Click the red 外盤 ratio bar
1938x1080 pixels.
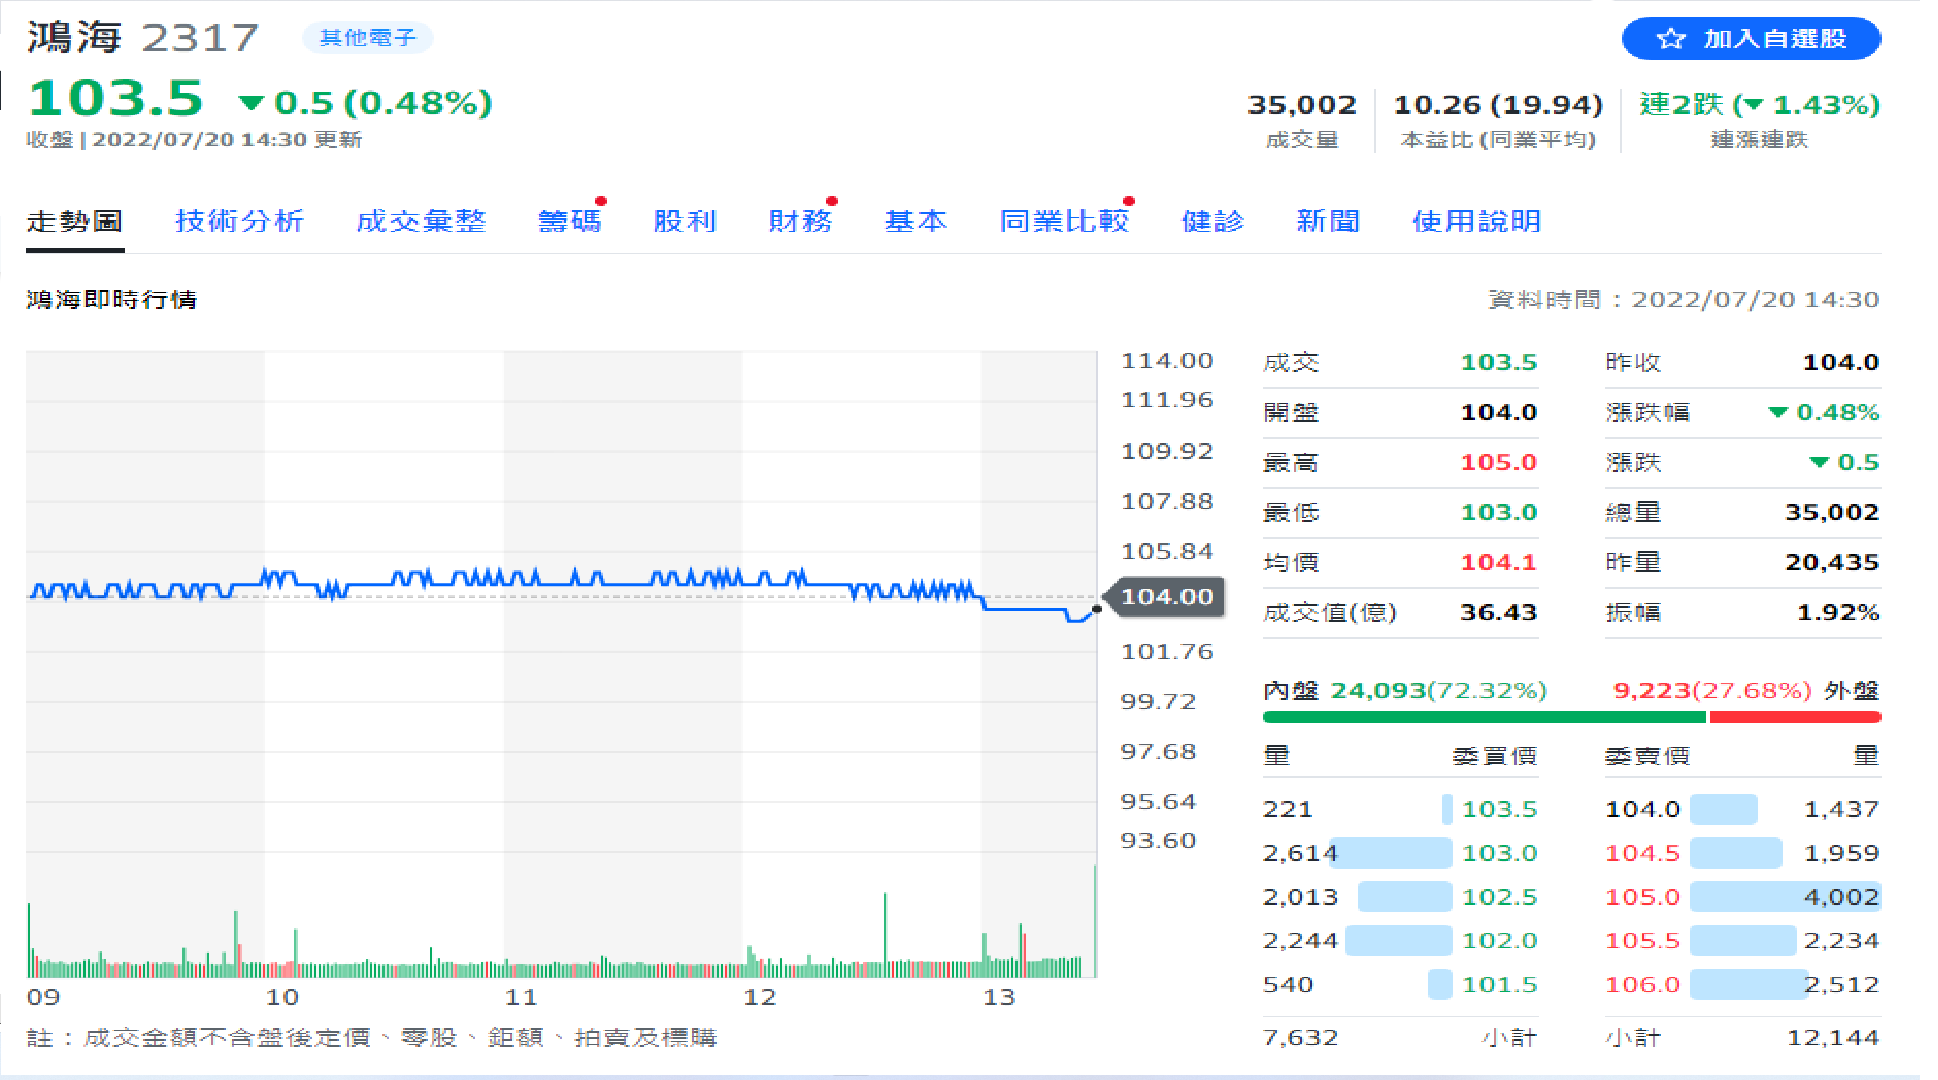pos(1795,717)
